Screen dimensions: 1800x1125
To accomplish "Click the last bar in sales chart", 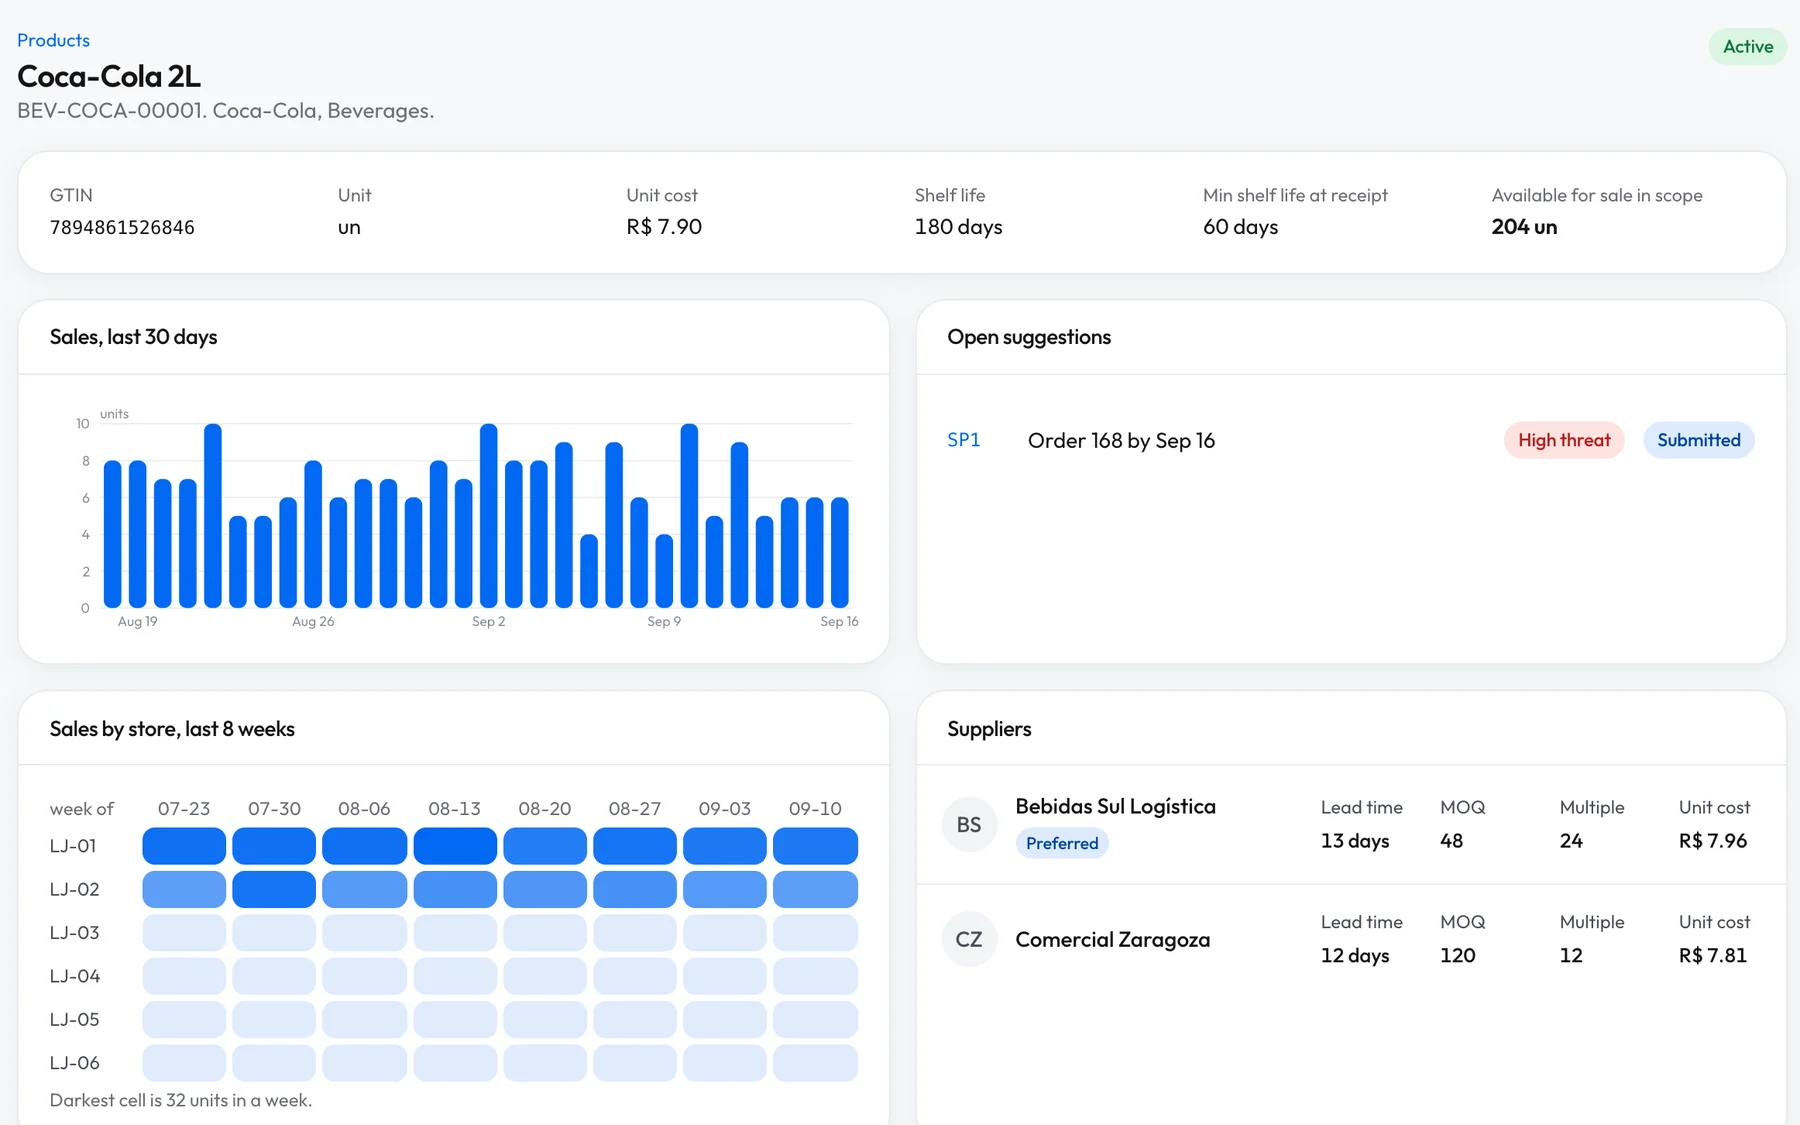I will pyautogui.click(x=840, y=552).
